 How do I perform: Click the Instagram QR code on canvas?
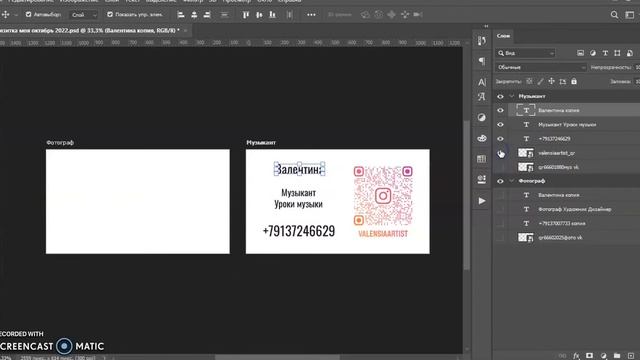(383, 196)
